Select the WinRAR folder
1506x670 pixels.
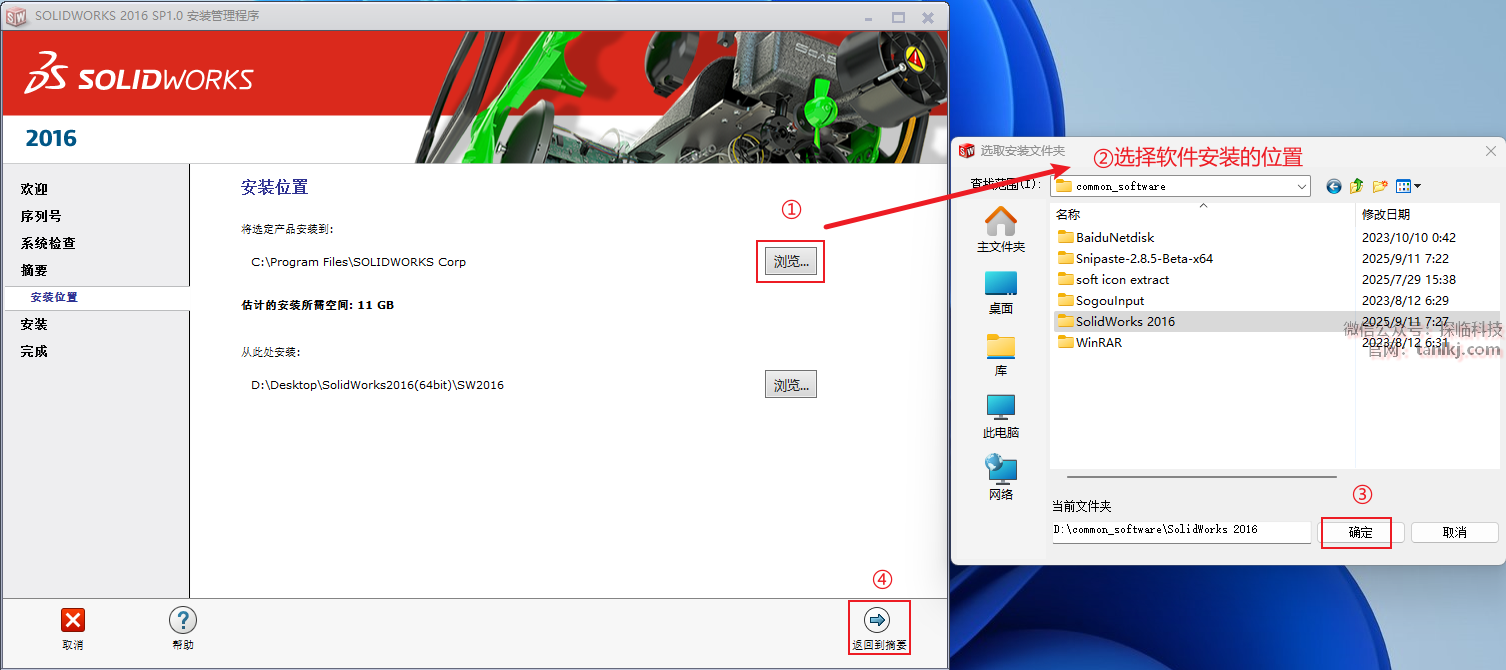(1090, 343)
